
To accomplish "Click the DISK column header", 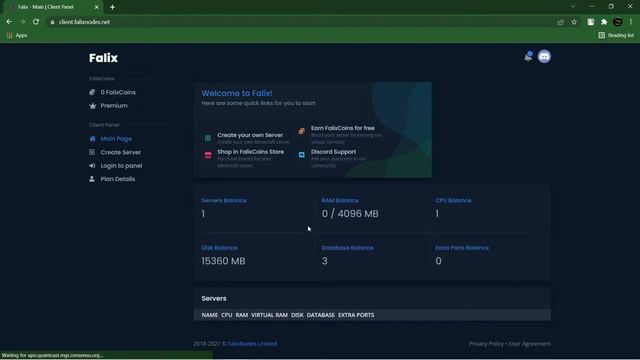I will pos(297,315).
